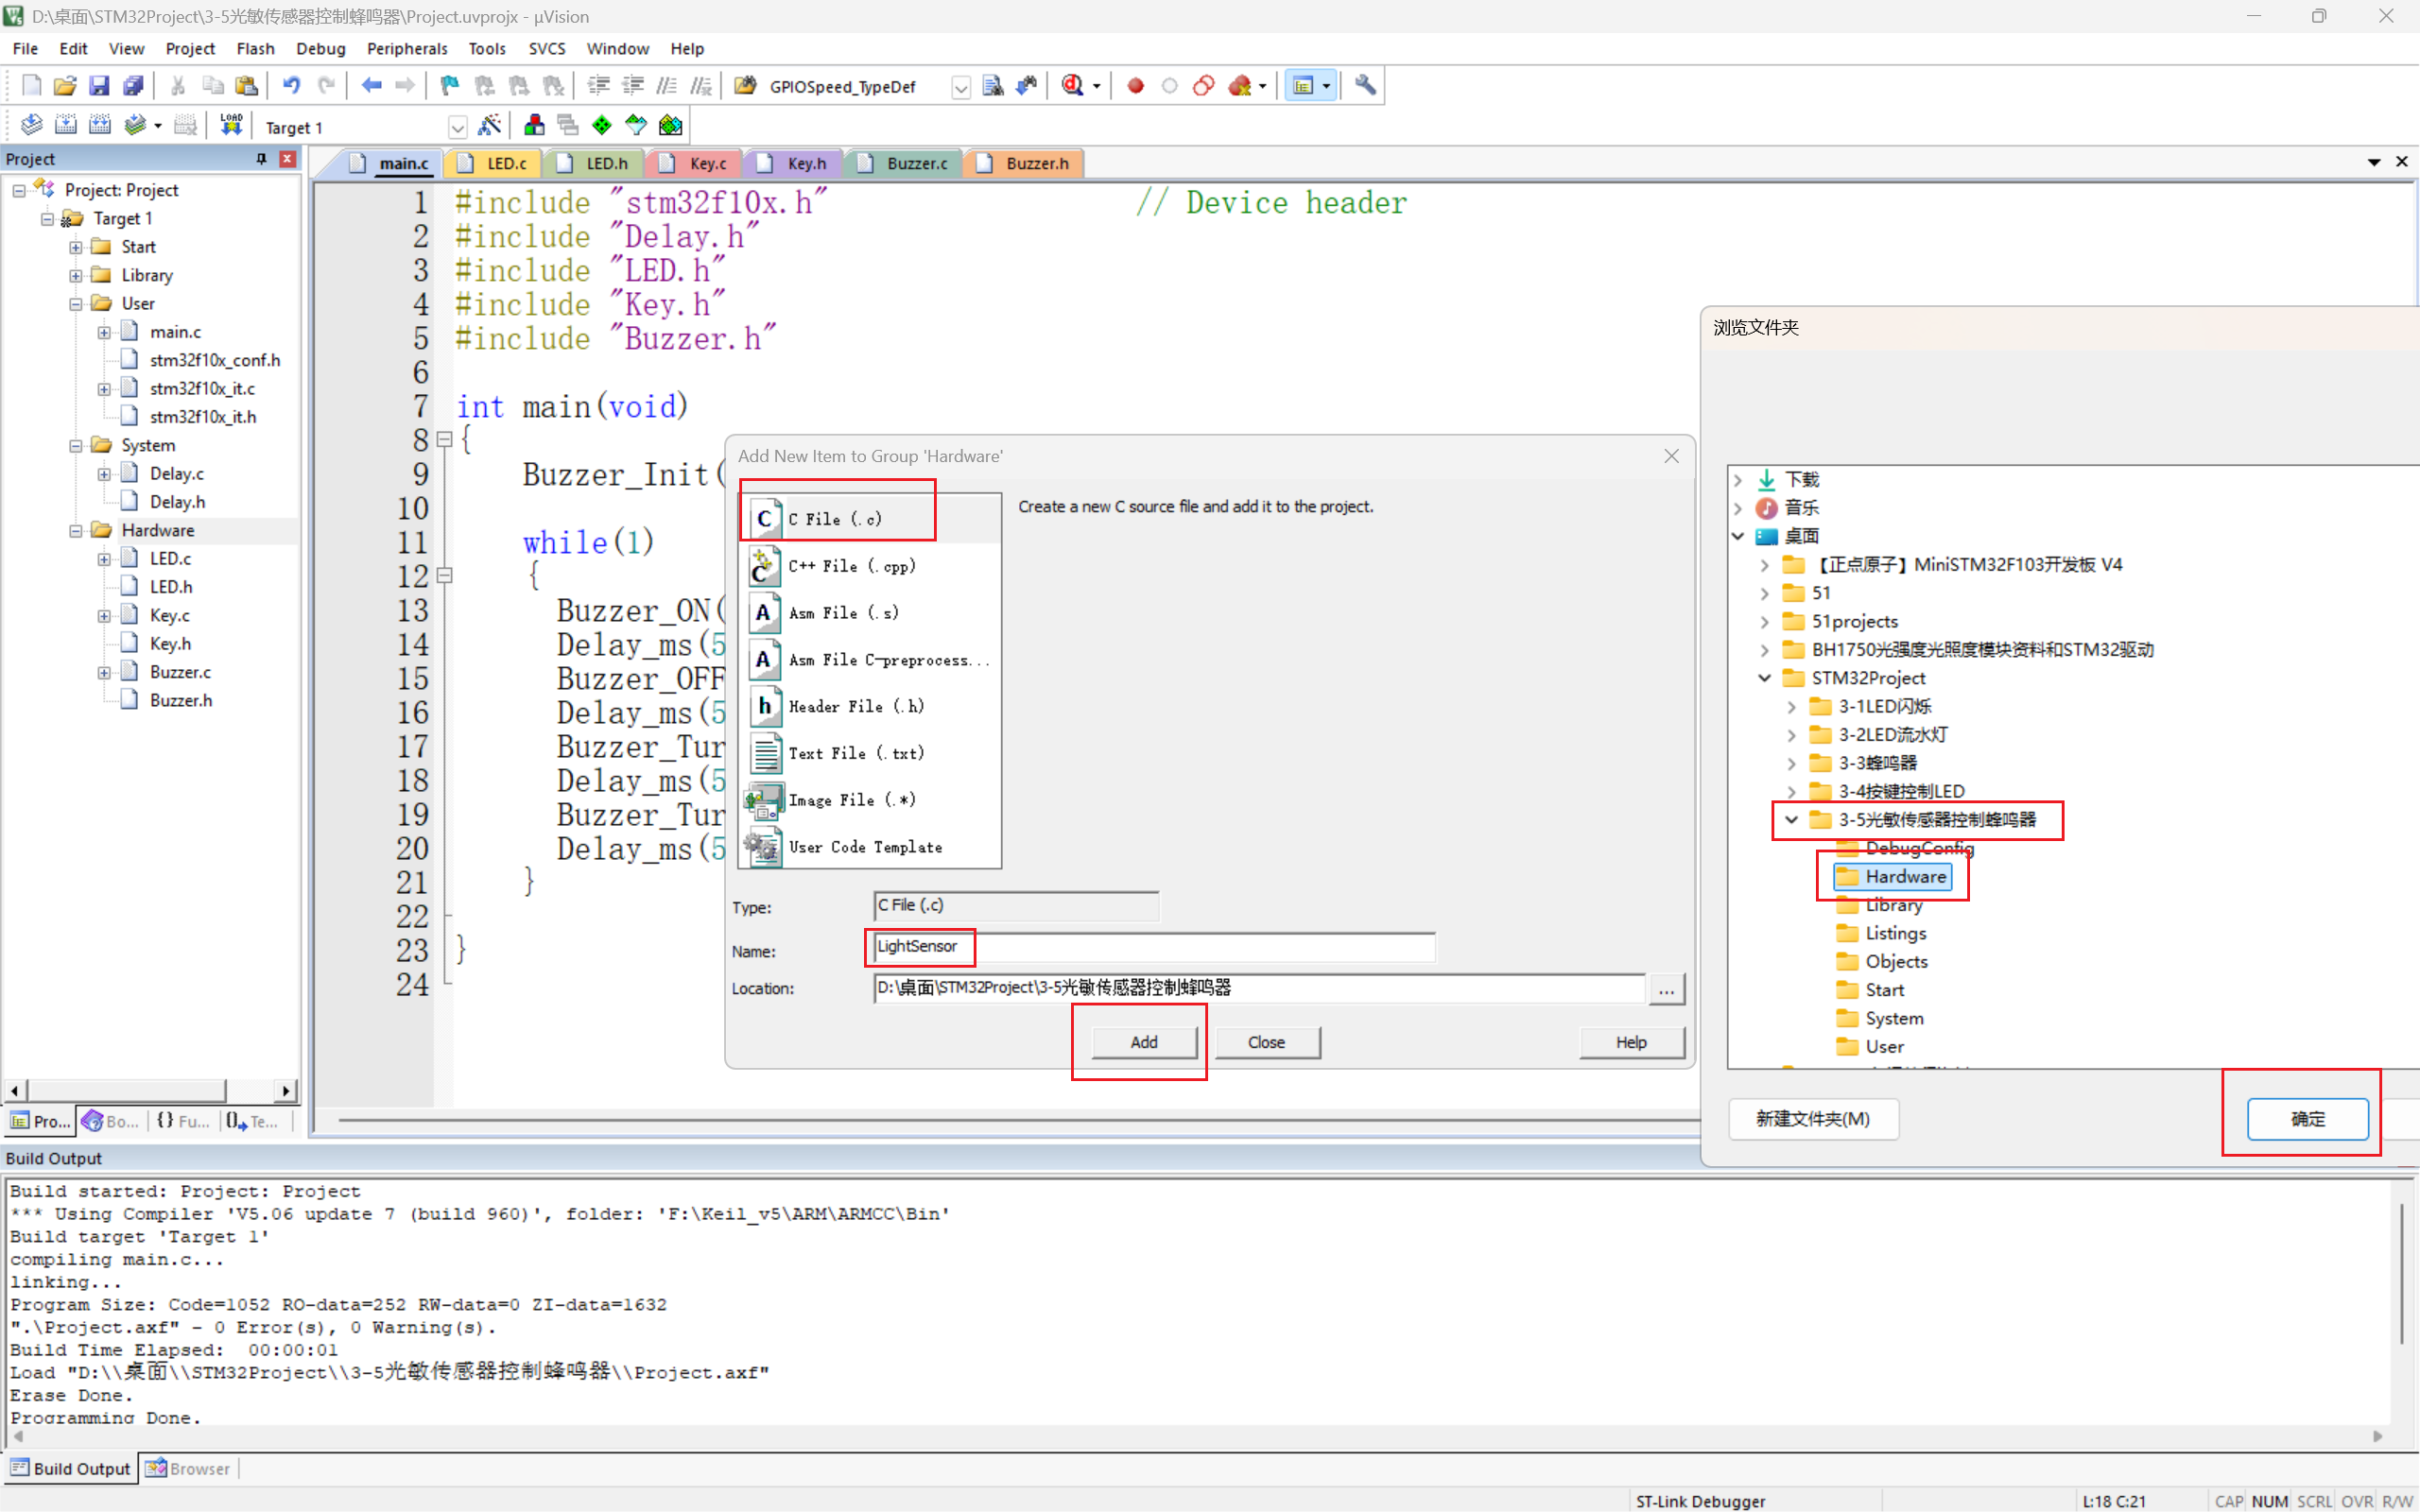Click the Save All toolbar icon
The width and height of the screenshot is (2420, 1512).
point(132,86)
